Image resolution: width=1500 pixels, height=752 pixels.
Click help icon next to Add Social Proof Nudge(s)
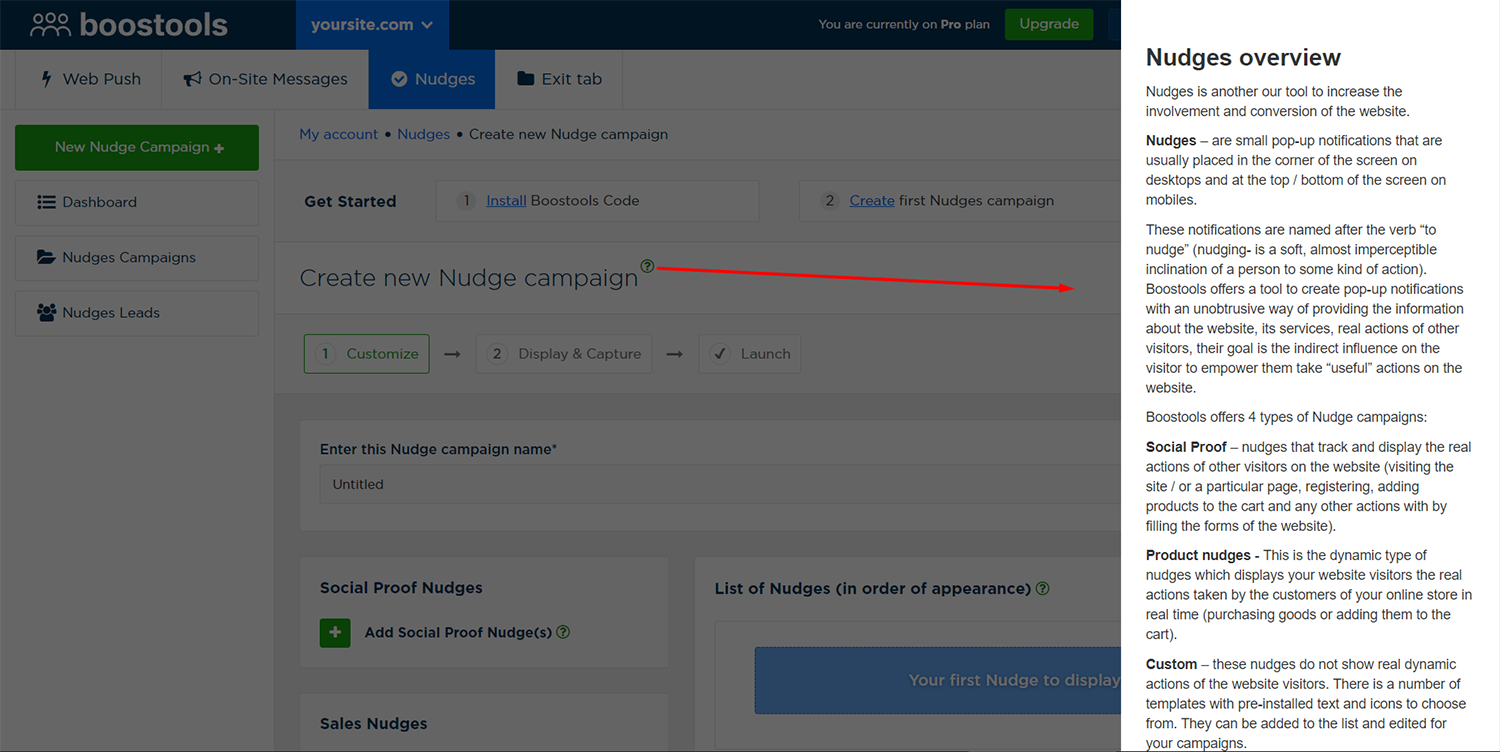point(562,632)
